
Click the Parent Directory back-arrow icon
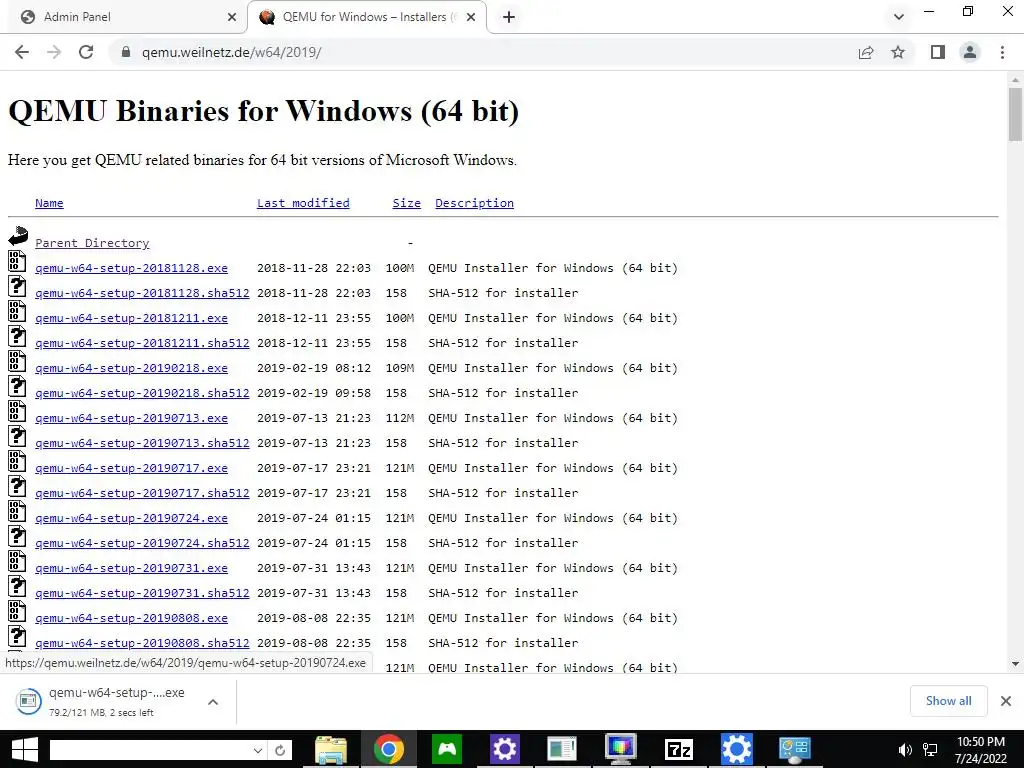pyautogui.click(x=18, y=236)
